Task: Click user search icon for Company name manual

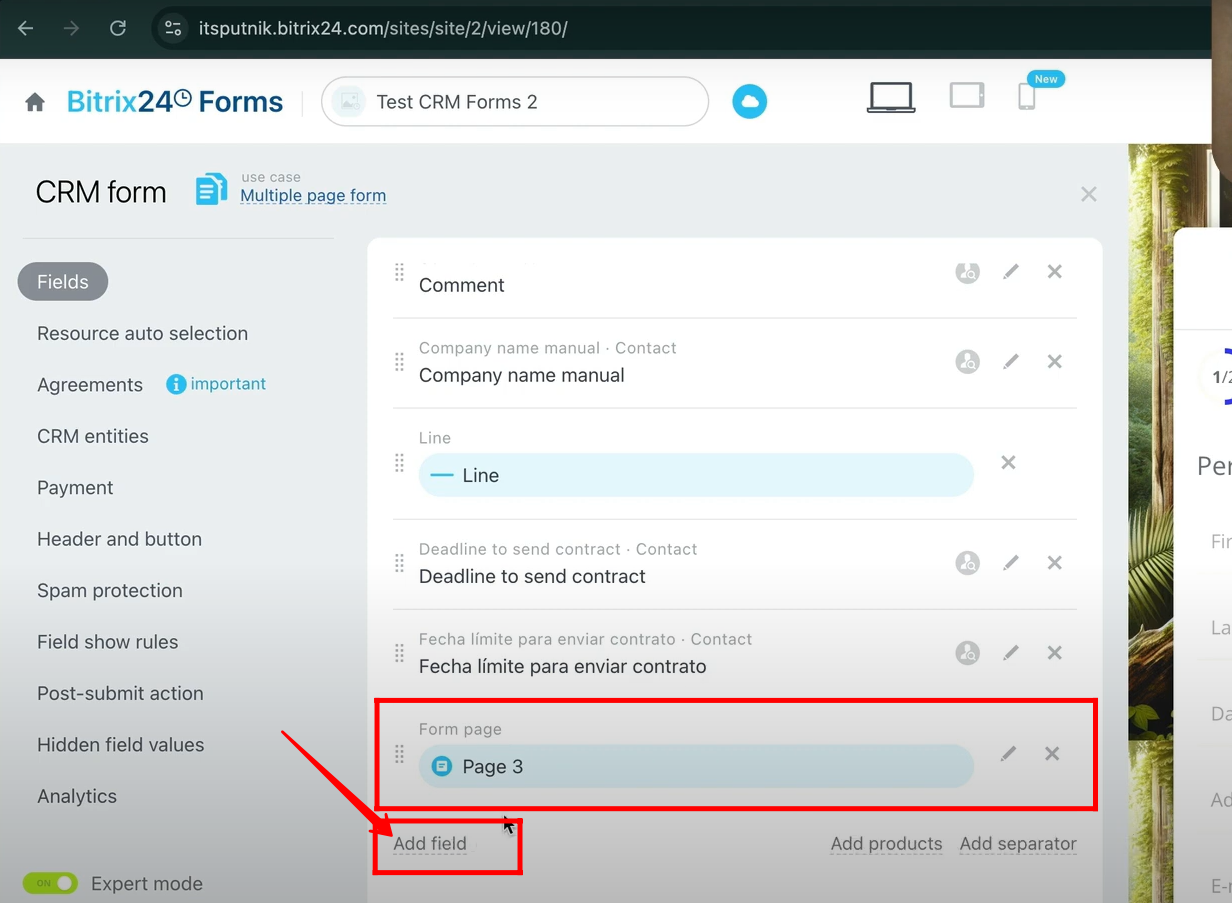Action: coord(967,362)
